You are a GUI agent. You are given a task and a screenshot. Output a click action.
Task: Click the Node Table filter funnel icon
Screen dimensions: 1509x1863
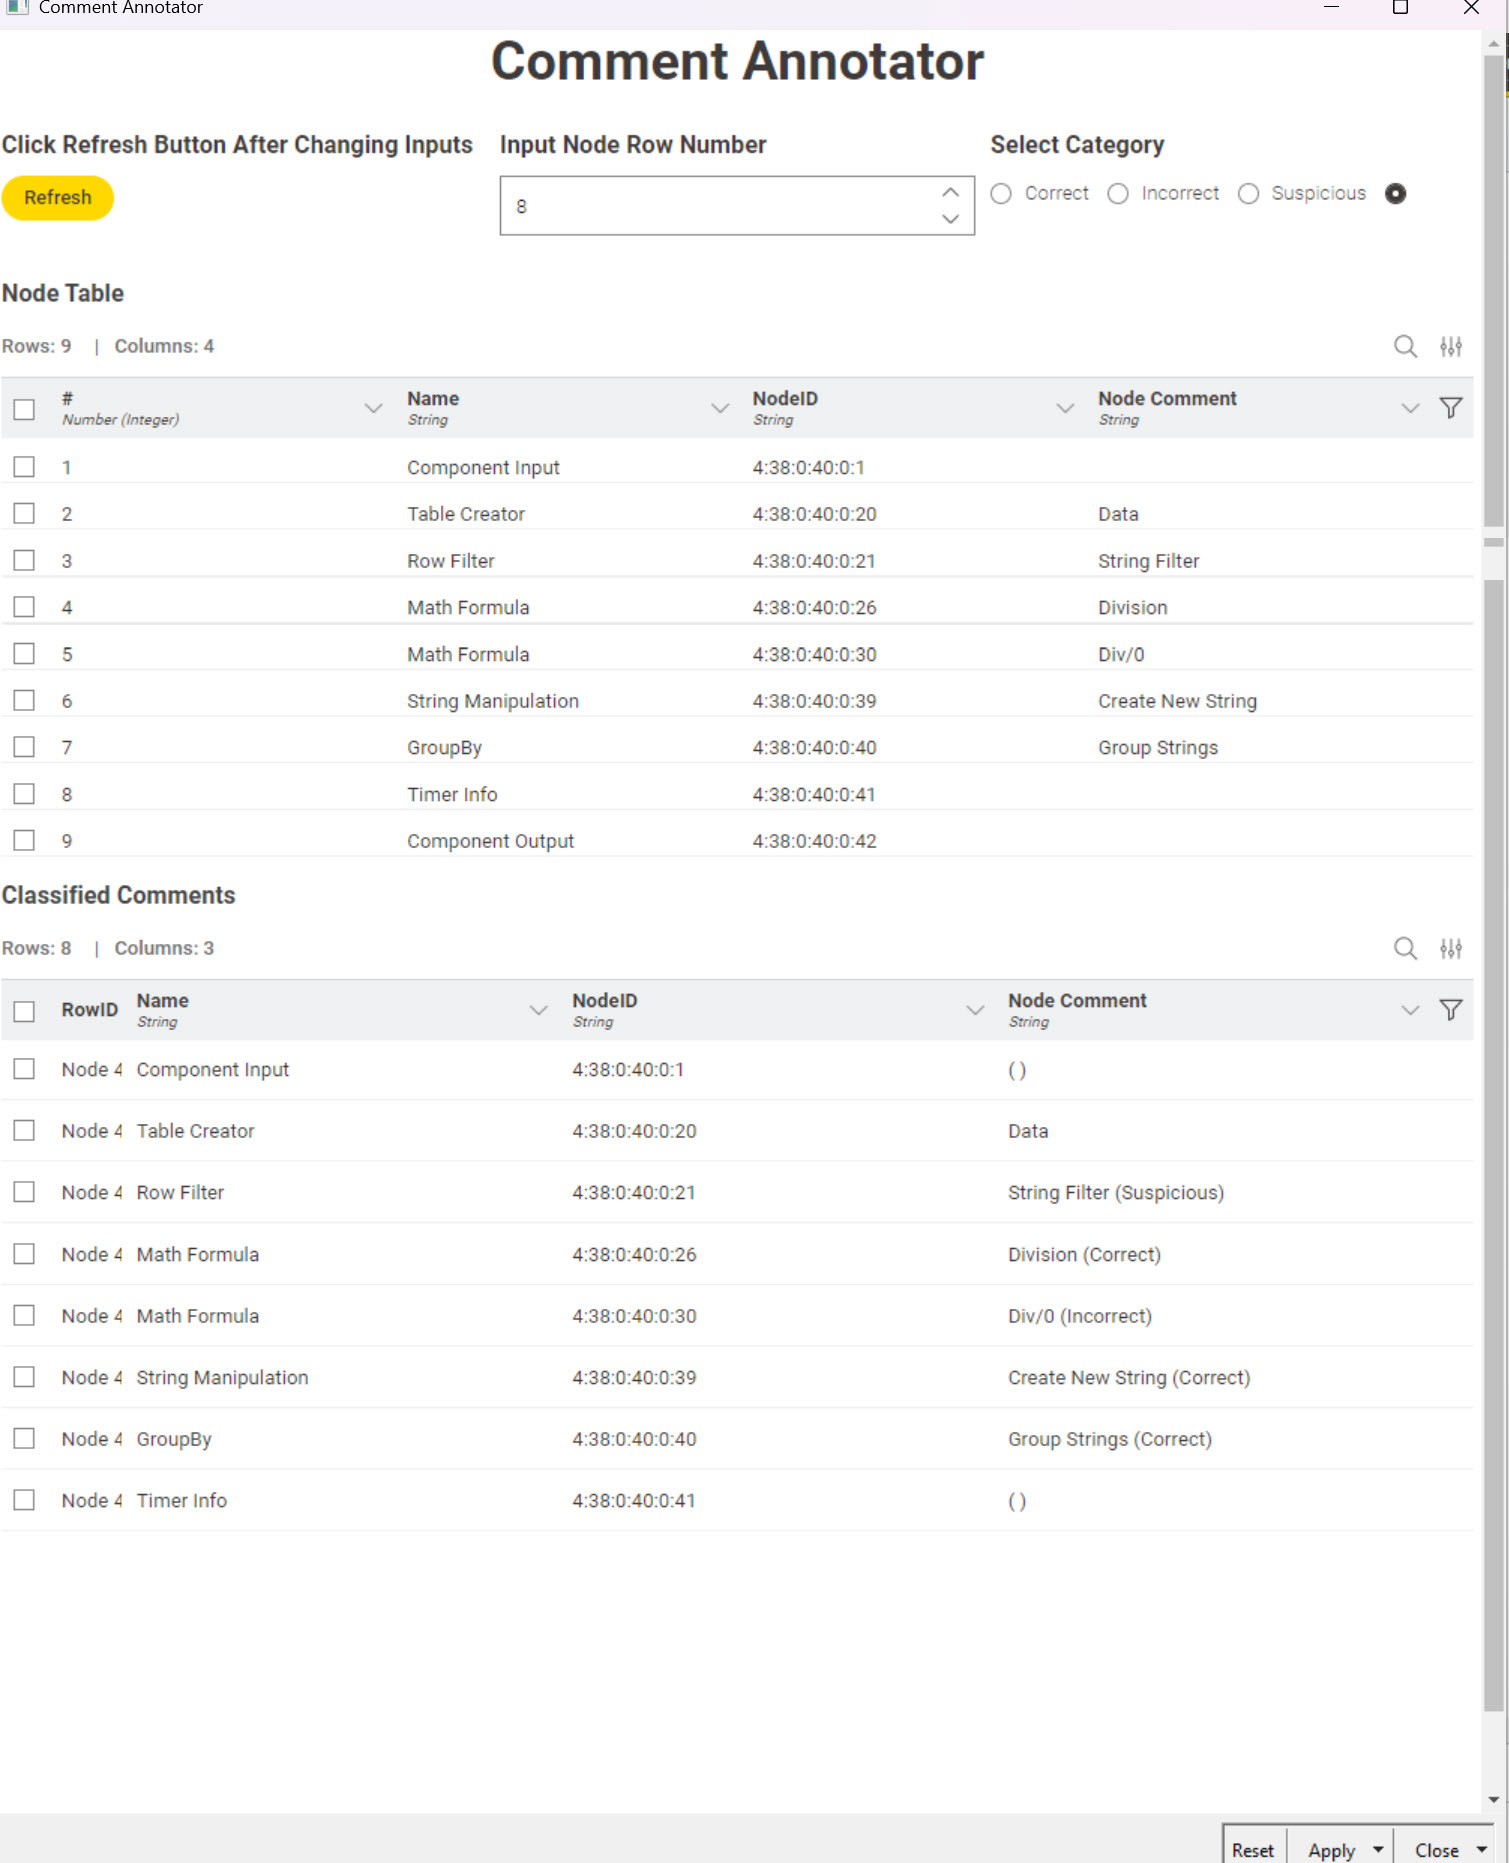pyautogui.click(x=1450, y=408)
